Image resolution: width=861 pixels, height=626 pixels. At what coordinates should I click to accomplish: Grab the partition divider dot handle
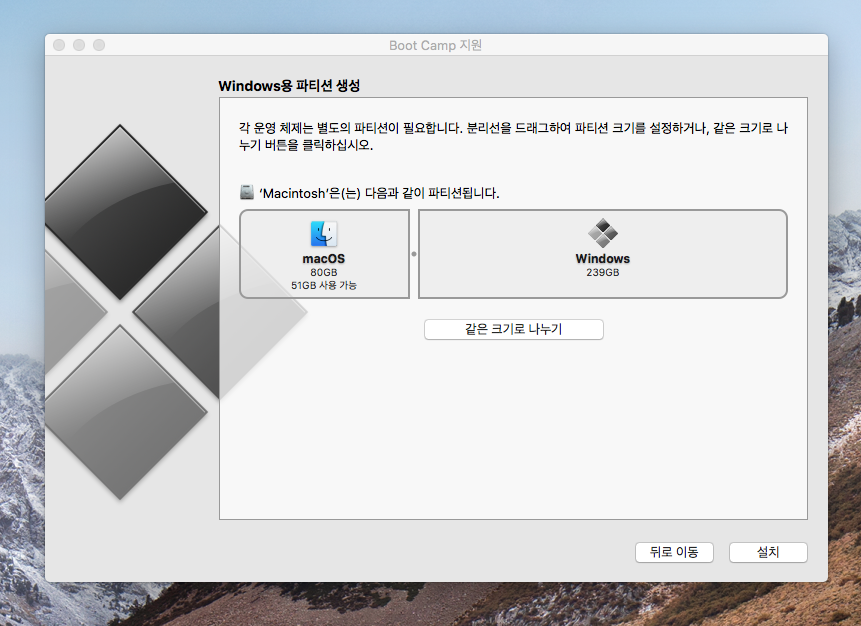coord(414,254)
